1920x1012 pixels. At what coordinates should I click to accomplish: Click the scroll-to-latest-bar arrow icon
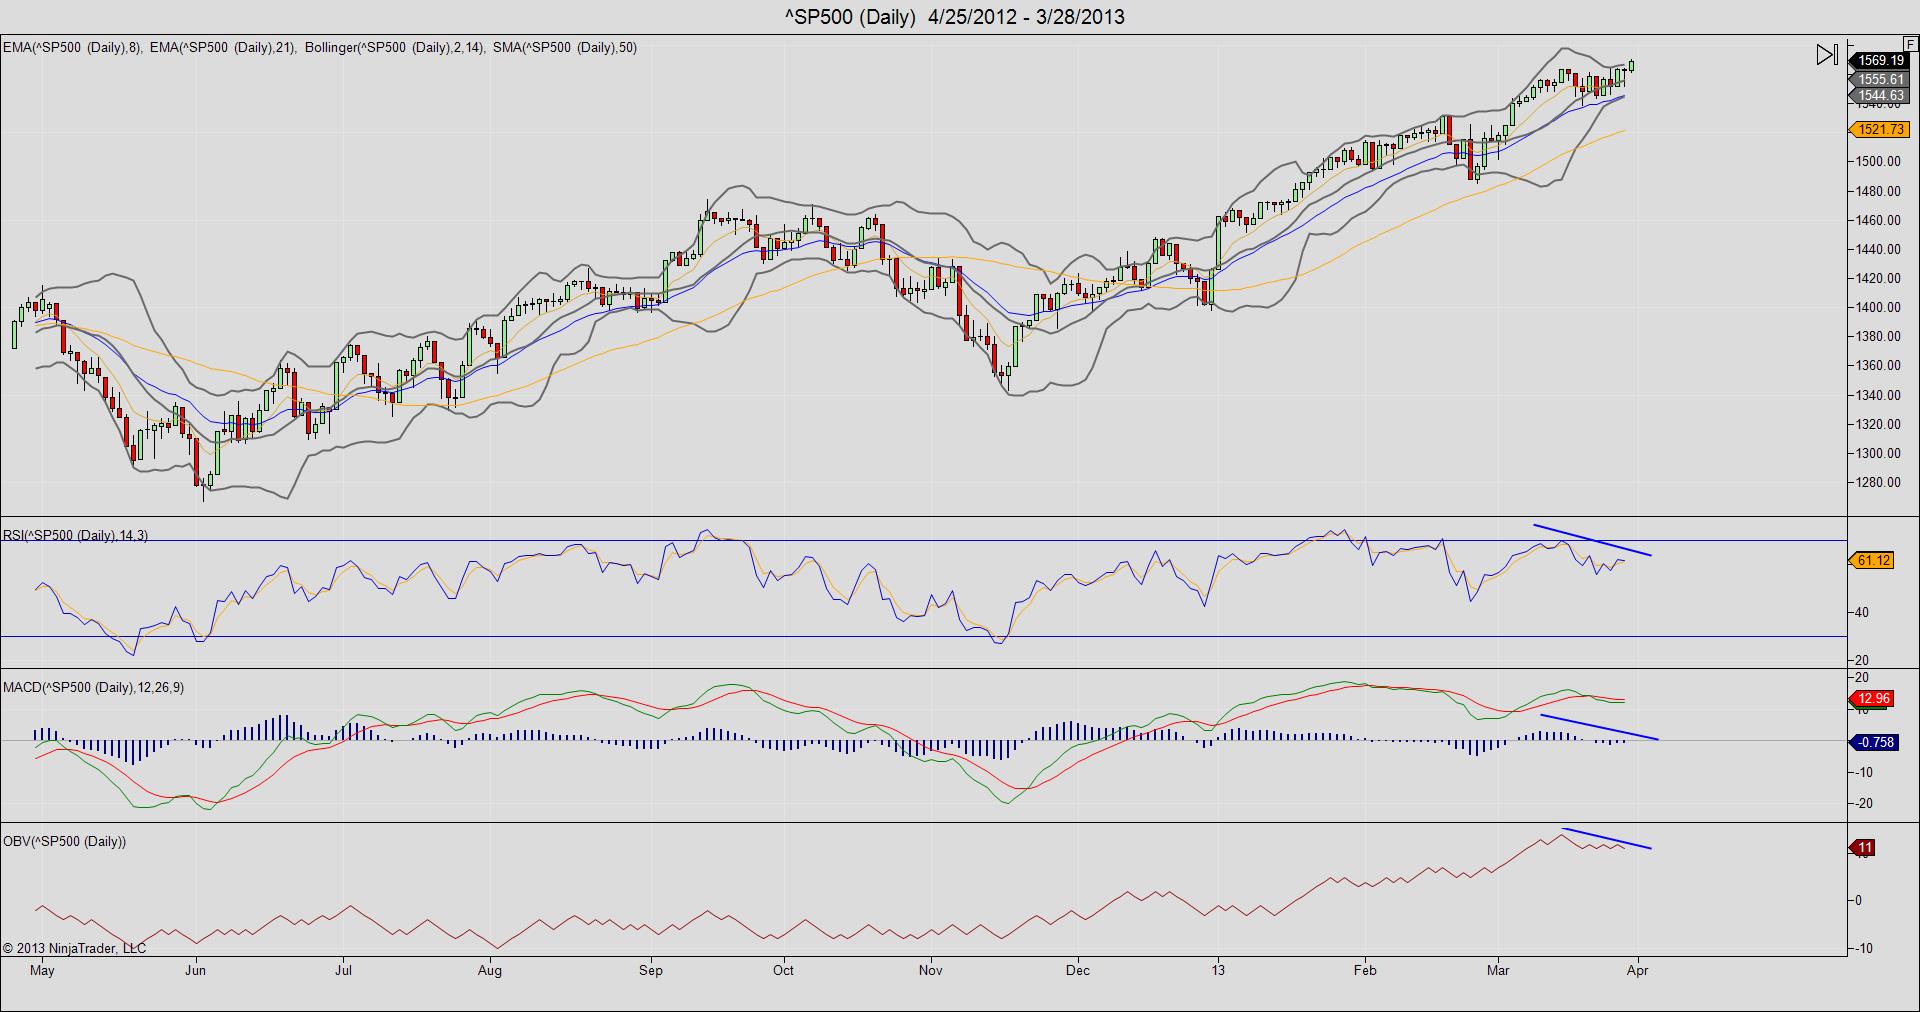point(1827,55)
